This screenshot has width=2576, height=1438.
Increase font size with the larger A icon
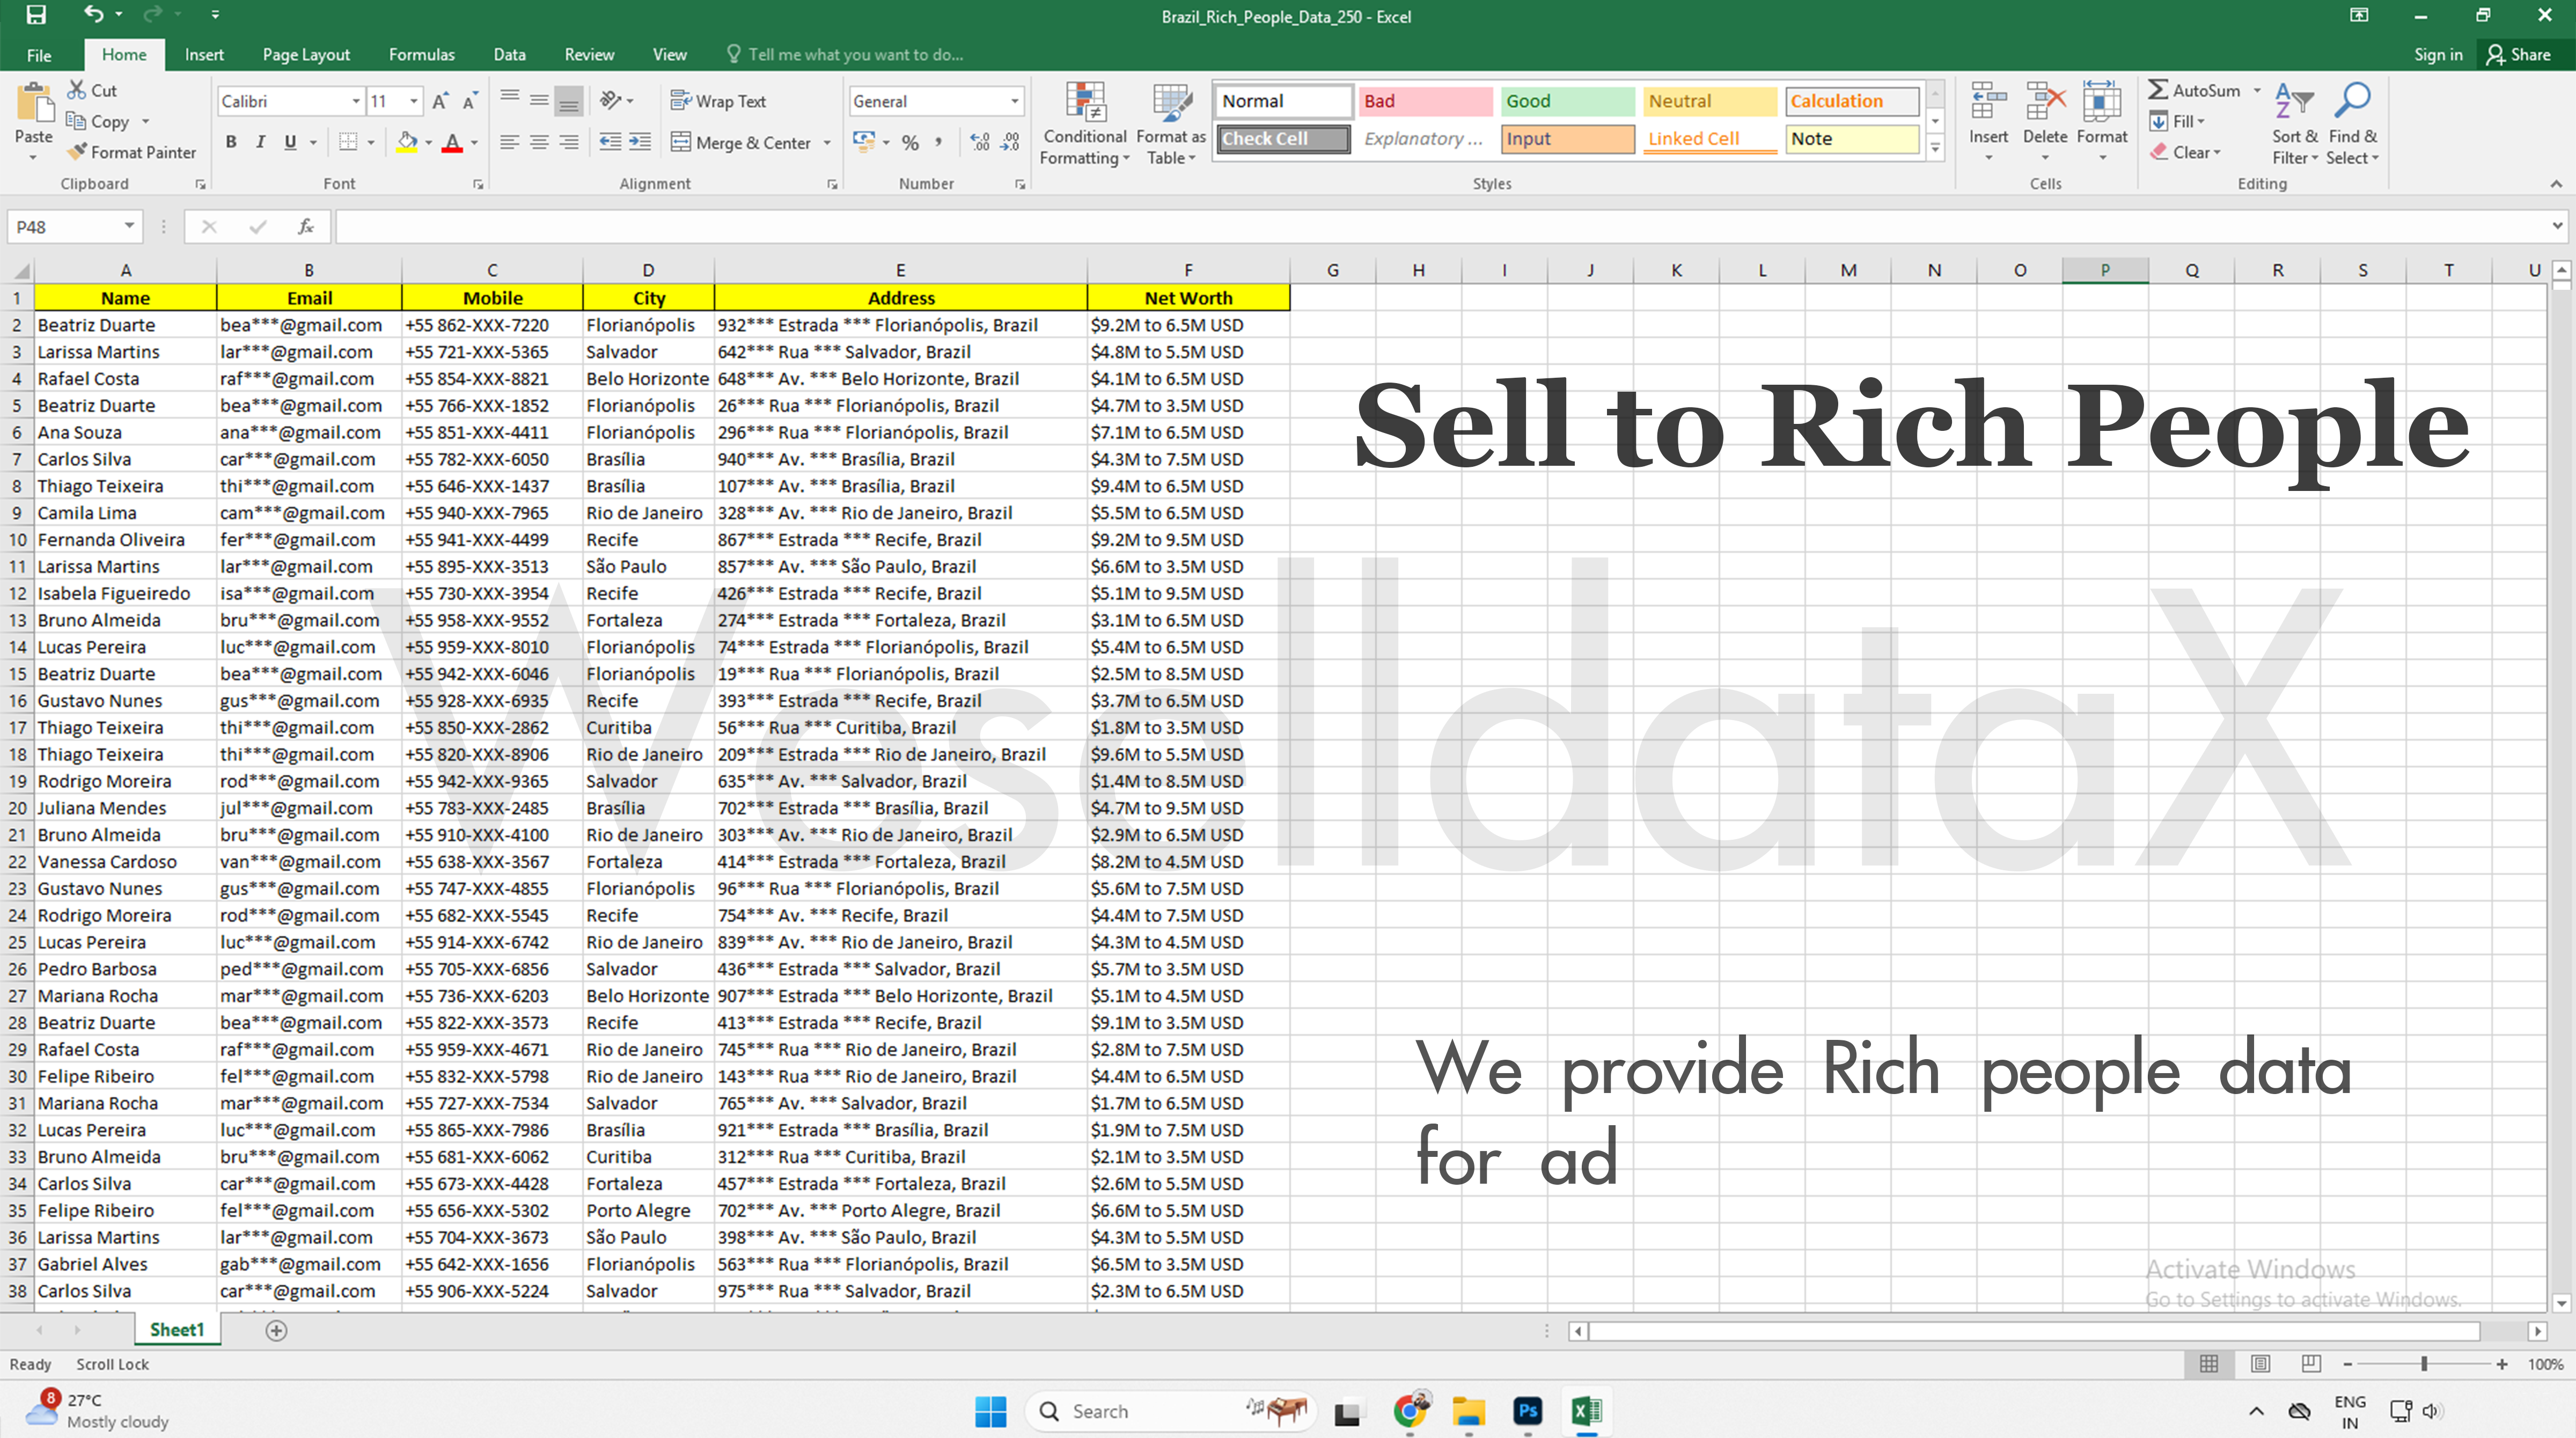440,101
